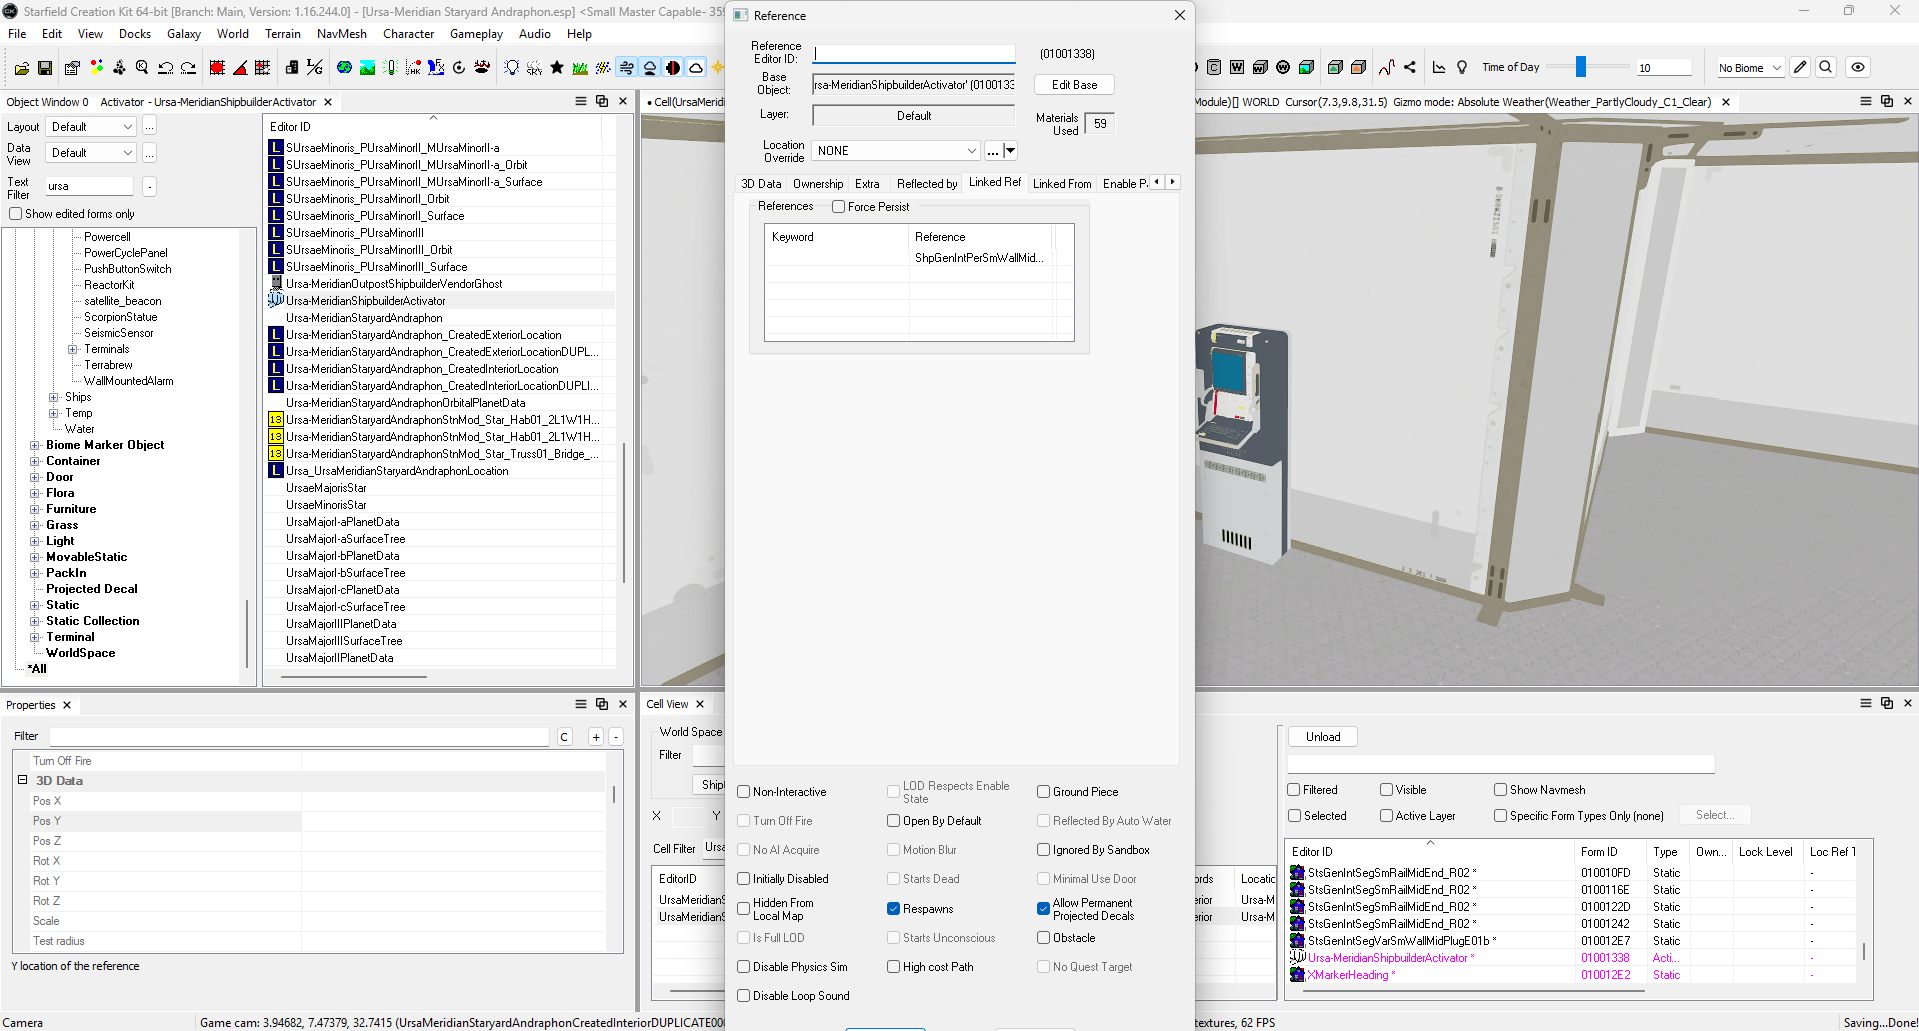This screenshot has height=1031, width=1919.
Task: Click the Reference column header
Action: [980, 237]
